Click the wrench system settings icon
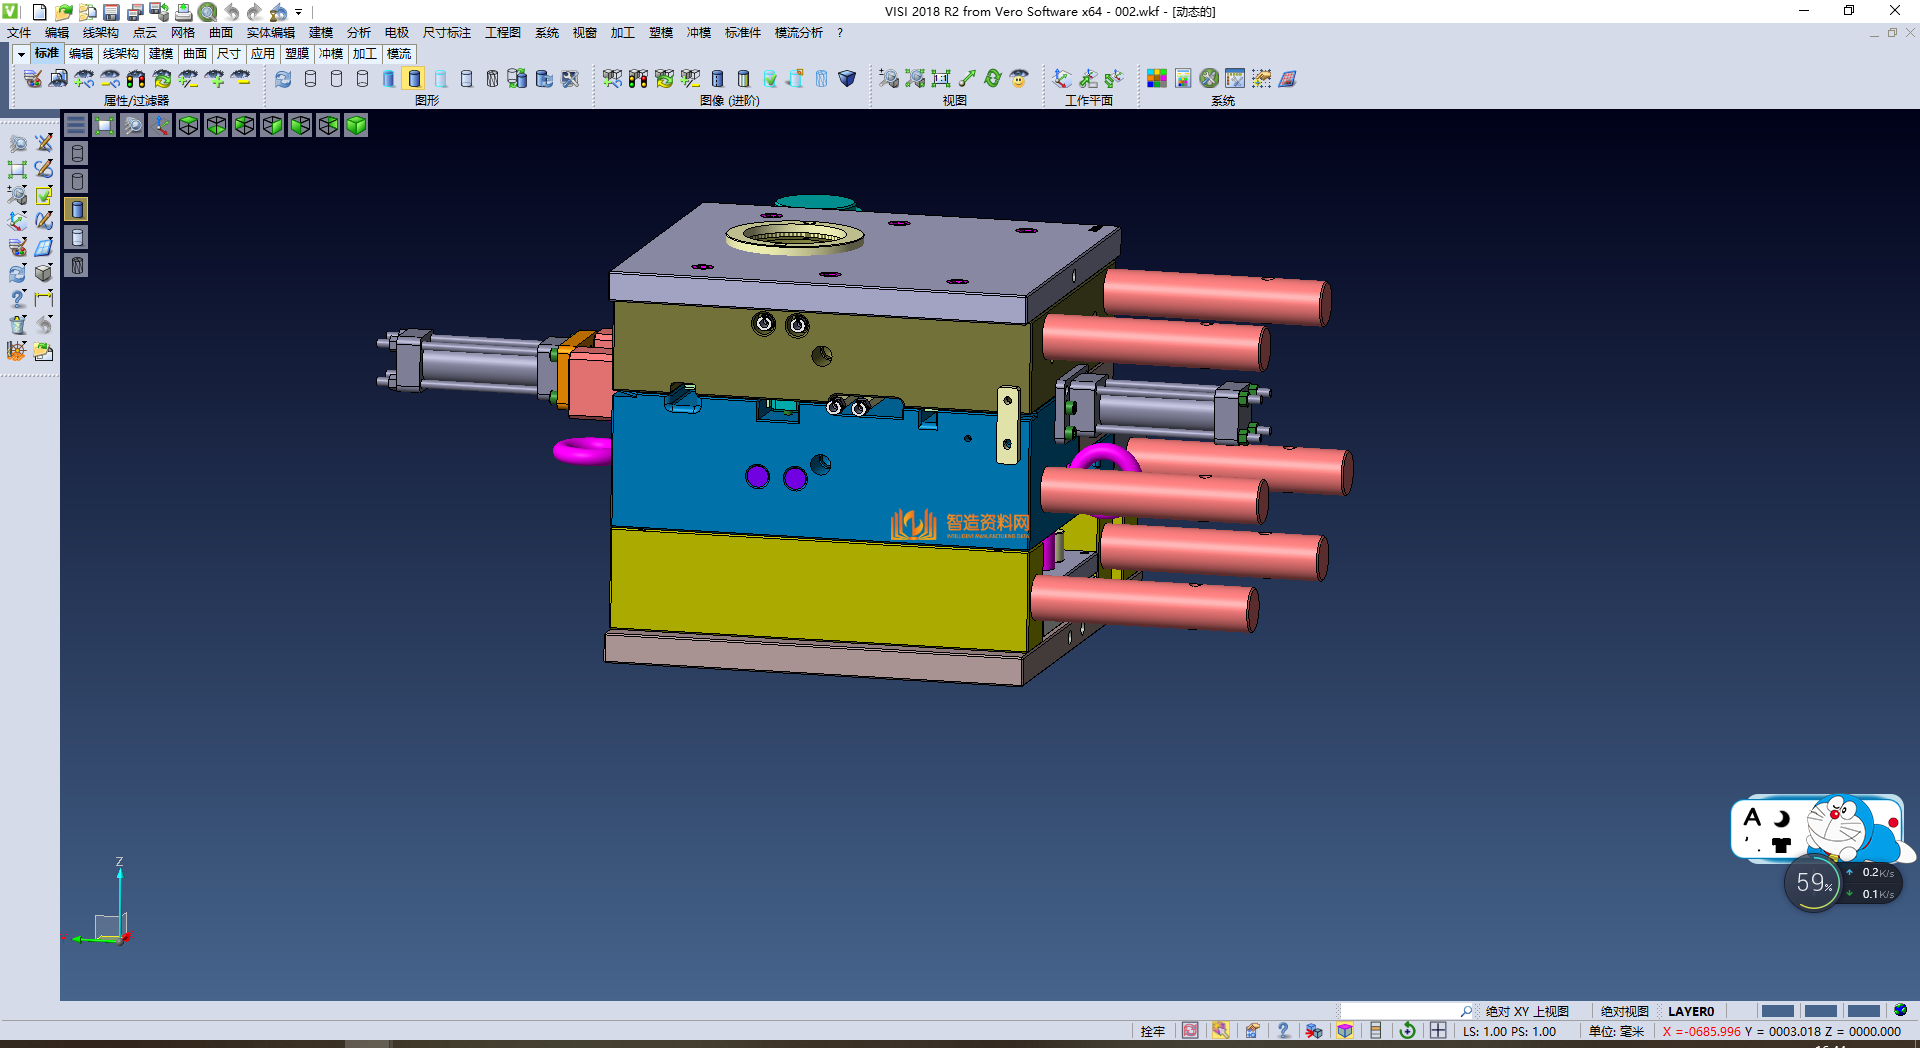1920x1048 pixels. tap(1209, 79)
